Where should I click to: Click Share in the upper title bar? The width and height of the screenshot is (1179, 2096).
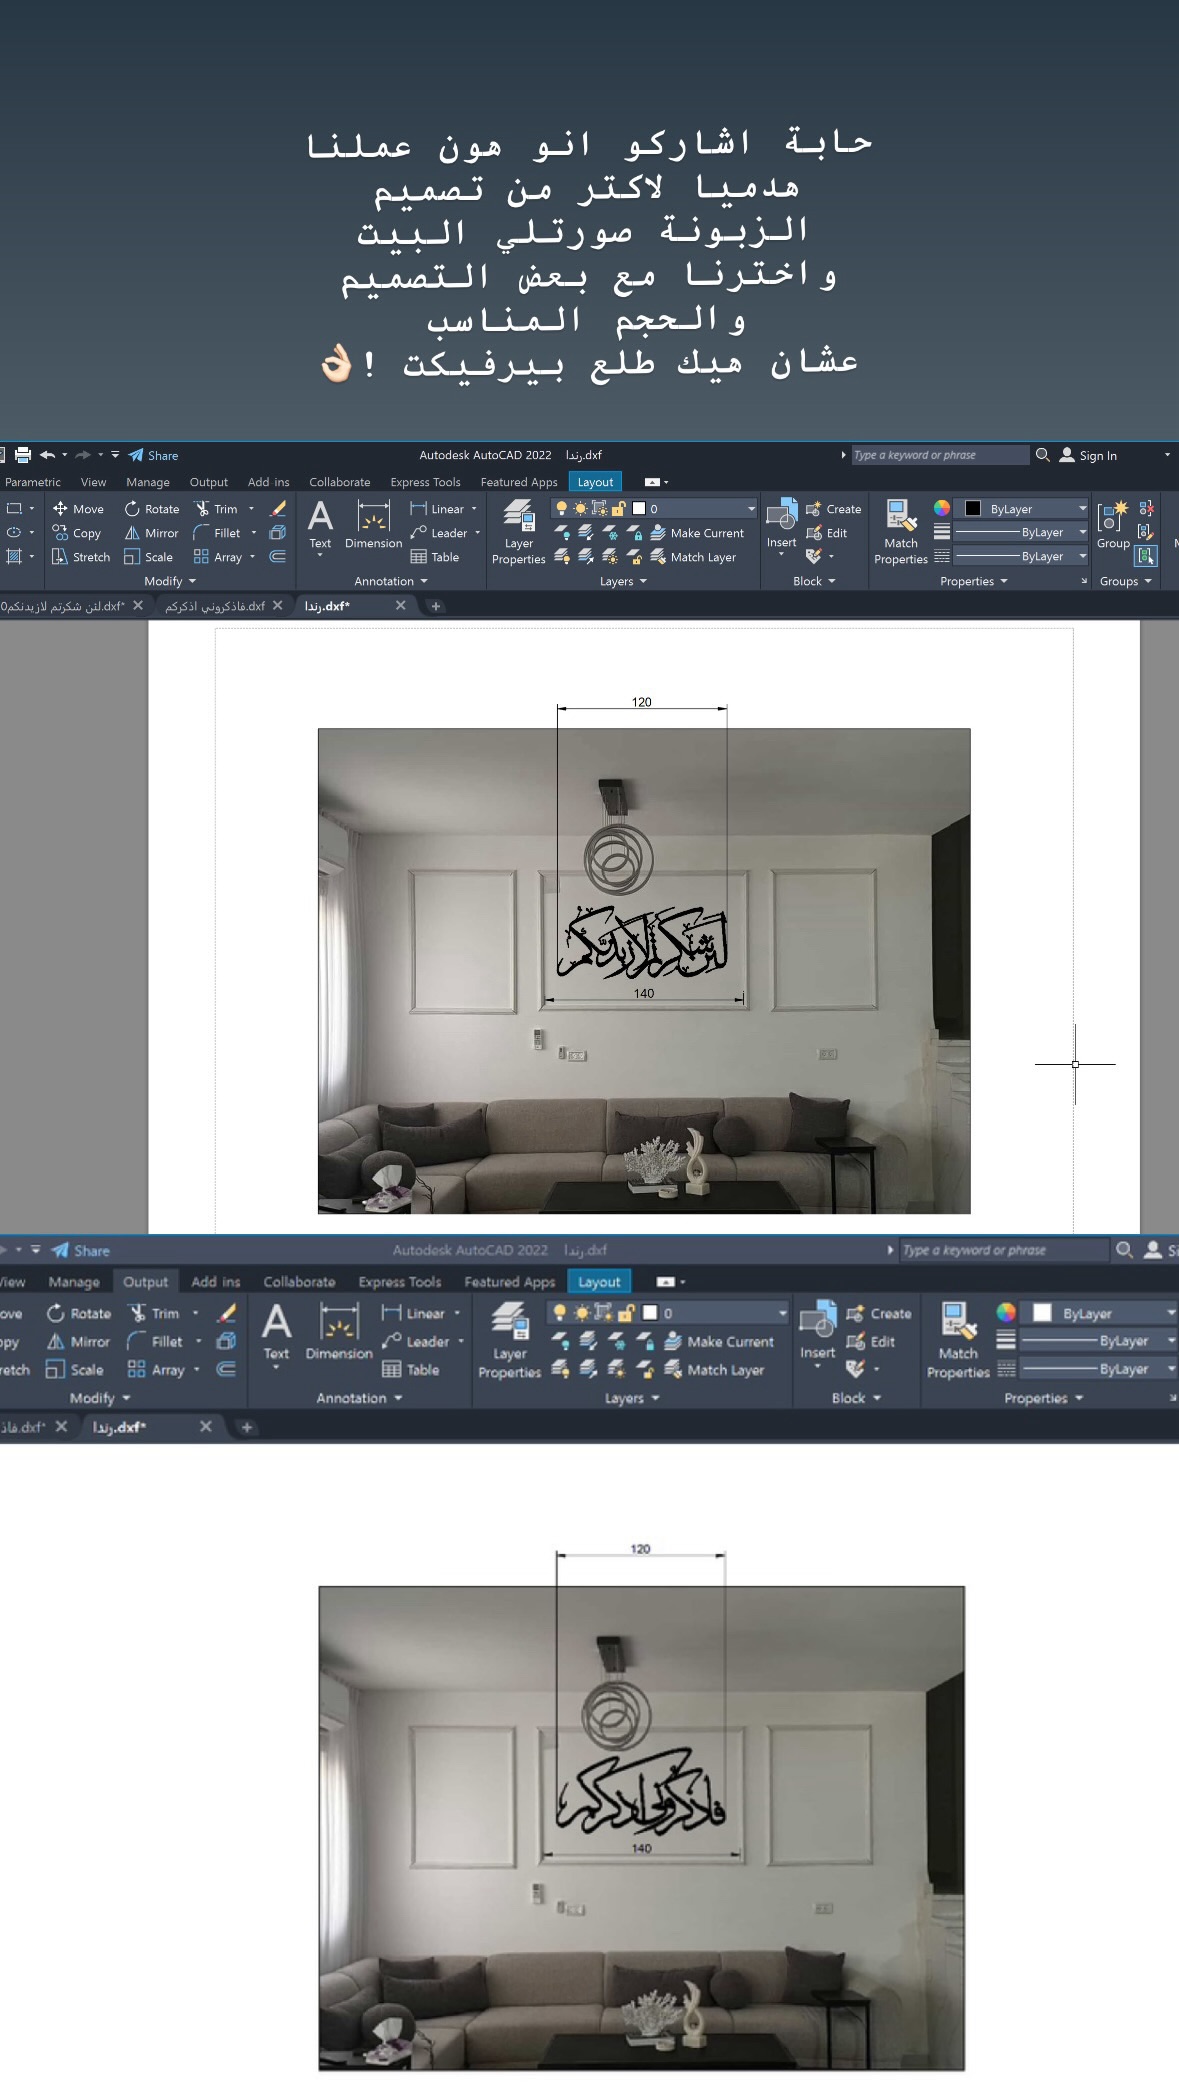point(154,455)
